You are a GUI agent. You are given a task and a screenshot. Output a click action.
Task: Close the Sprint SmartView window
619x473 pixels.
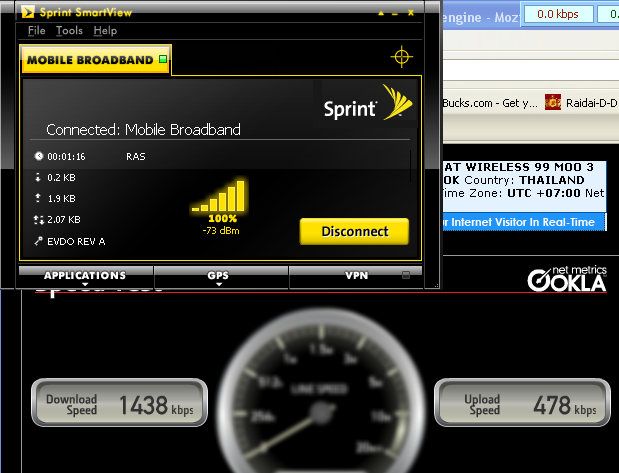411,13
